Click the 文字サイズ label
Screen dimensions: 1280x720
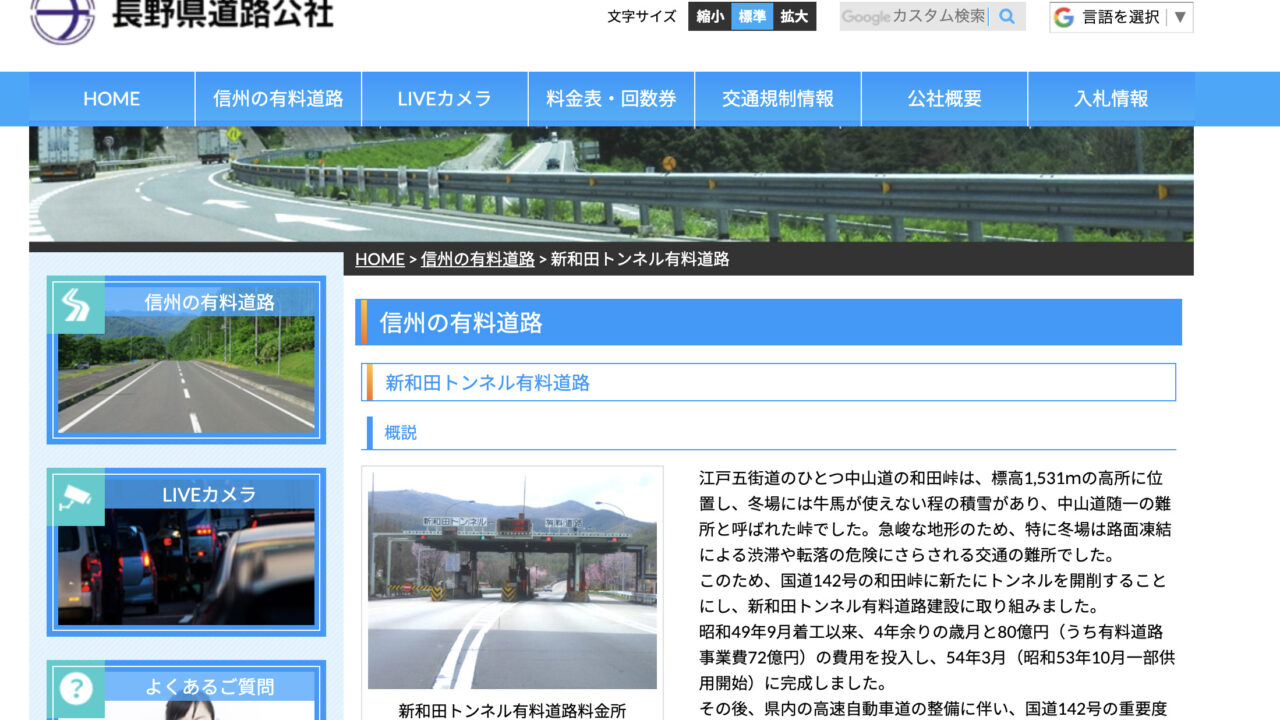coord(642,16)
